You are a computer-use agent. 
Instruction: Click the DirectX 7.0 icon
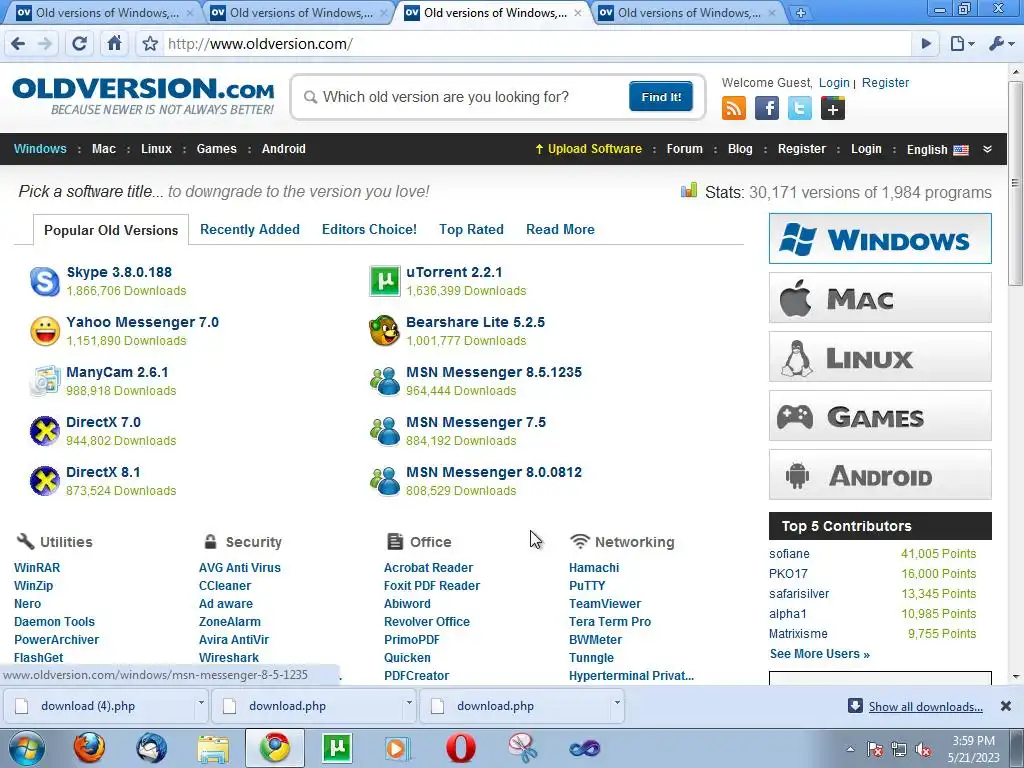44,431
